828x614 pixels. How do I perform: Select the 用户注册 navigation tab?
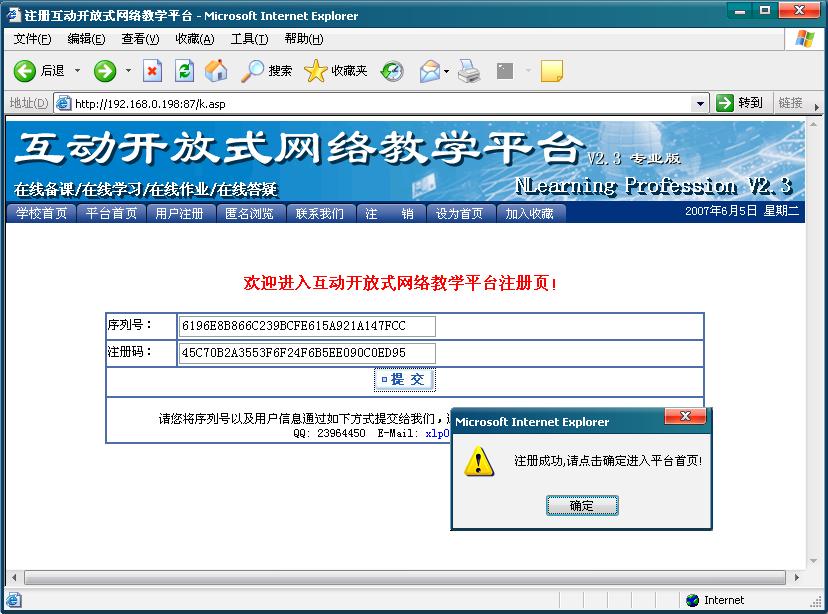180,214
